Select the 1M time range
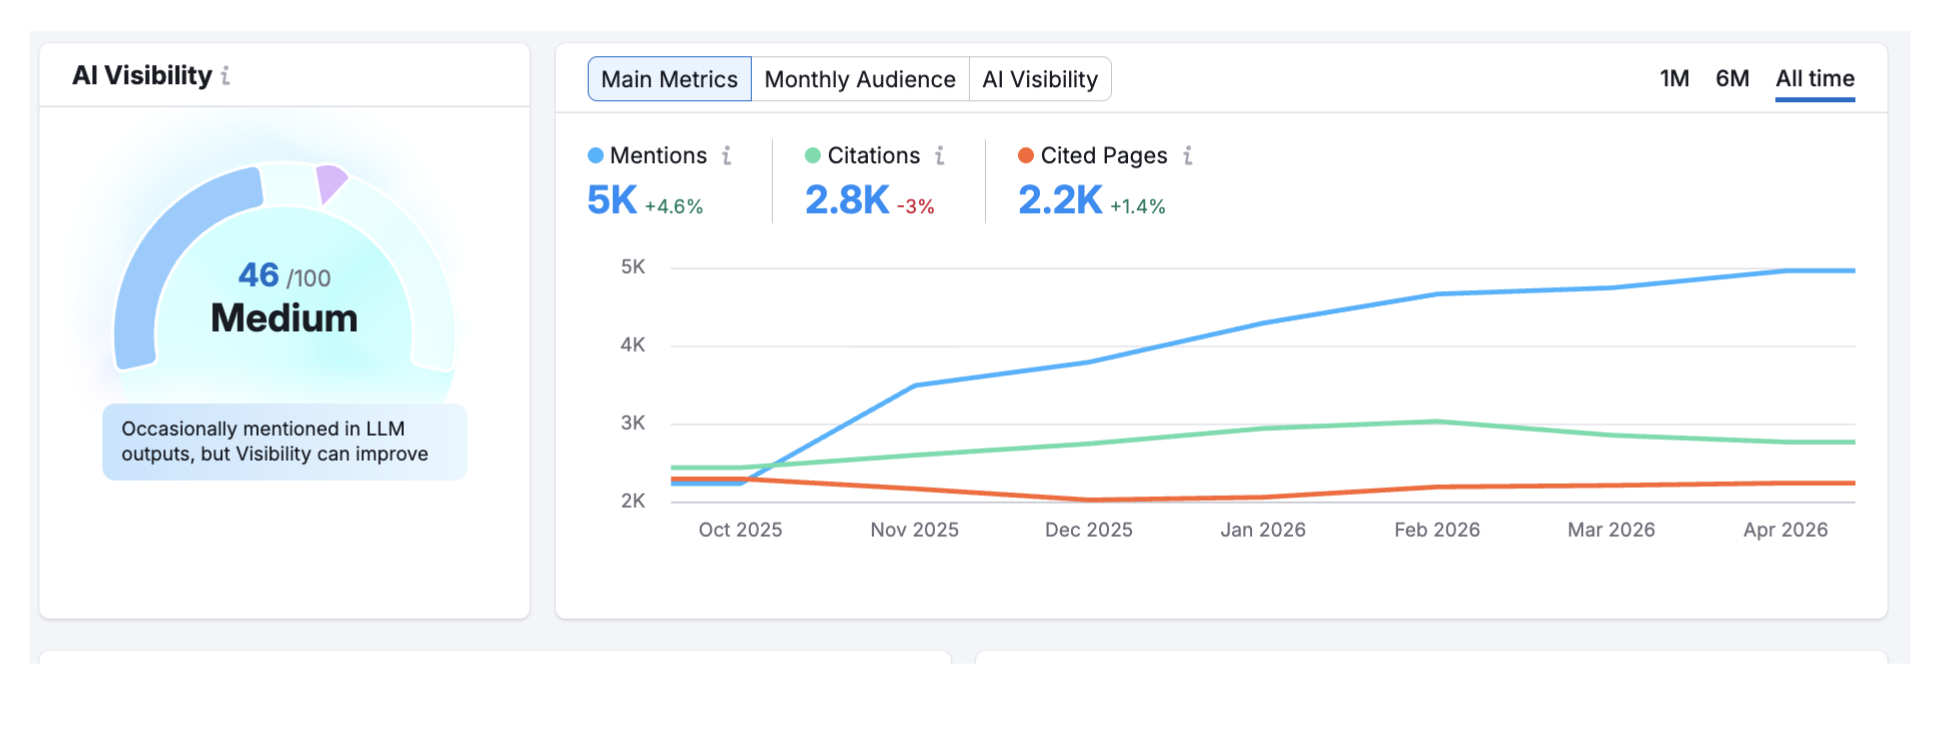Viewport: 1938px width, 740px height. click(1675, 79)
